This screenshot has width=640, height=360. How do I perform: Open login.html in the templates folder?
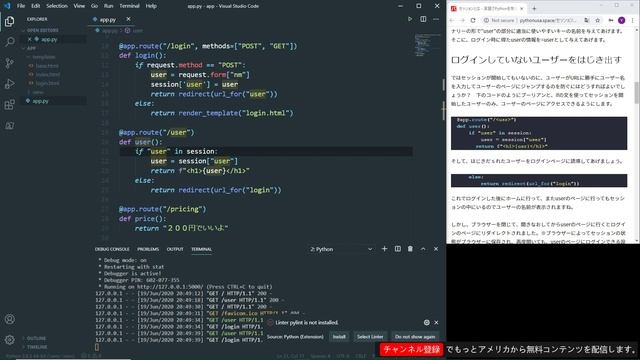click(48, 83)
